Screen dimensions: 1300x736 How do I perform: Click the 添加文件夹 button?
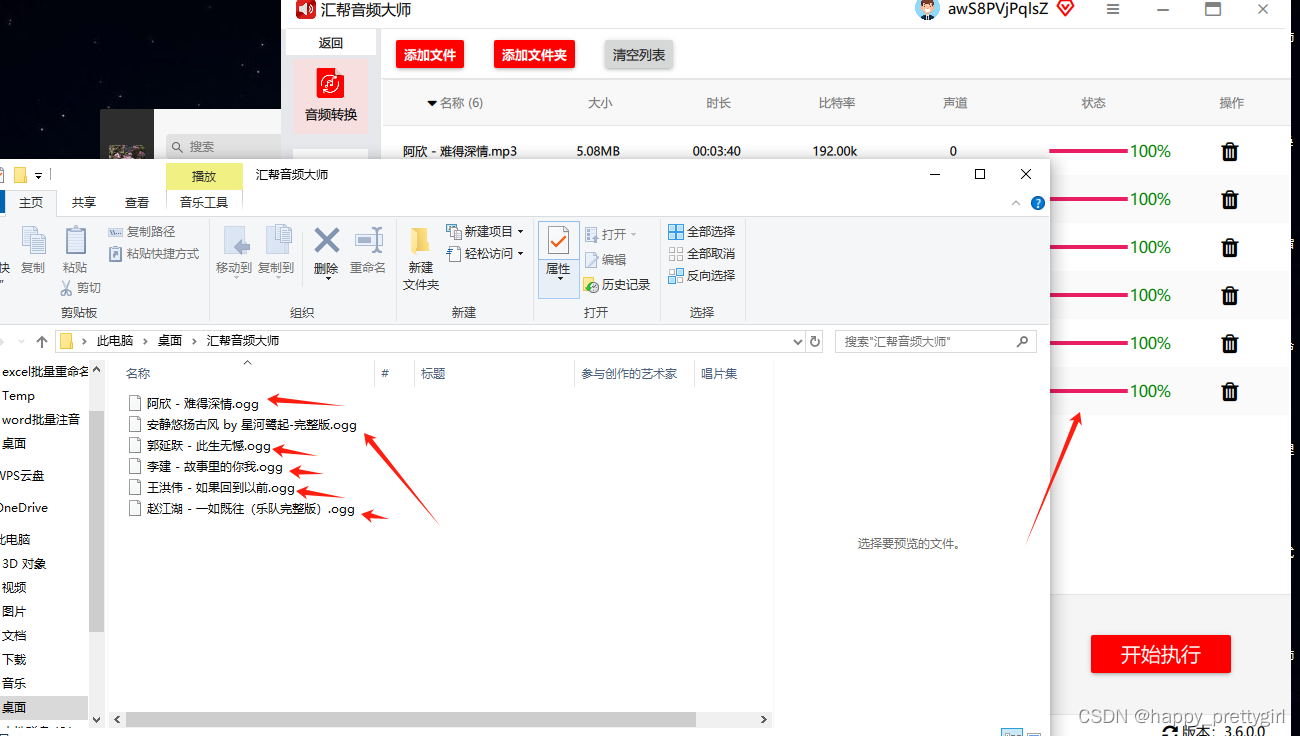[x=534, y=55]
